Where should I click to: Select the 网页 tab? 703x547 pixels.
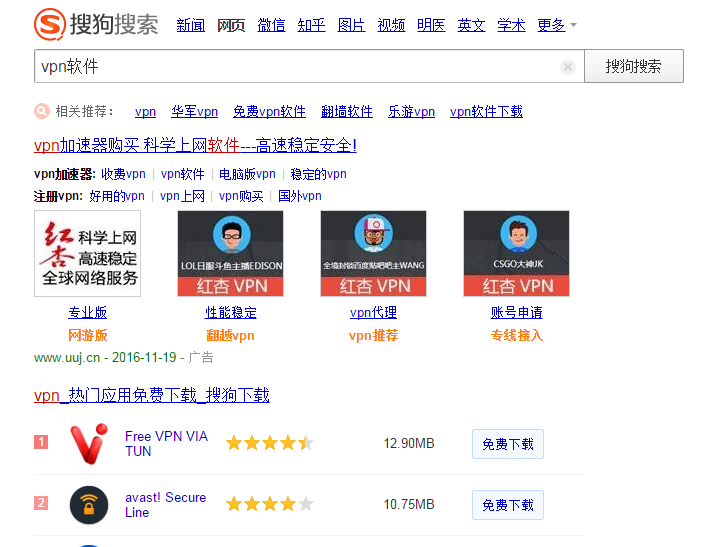pos(231,25)
